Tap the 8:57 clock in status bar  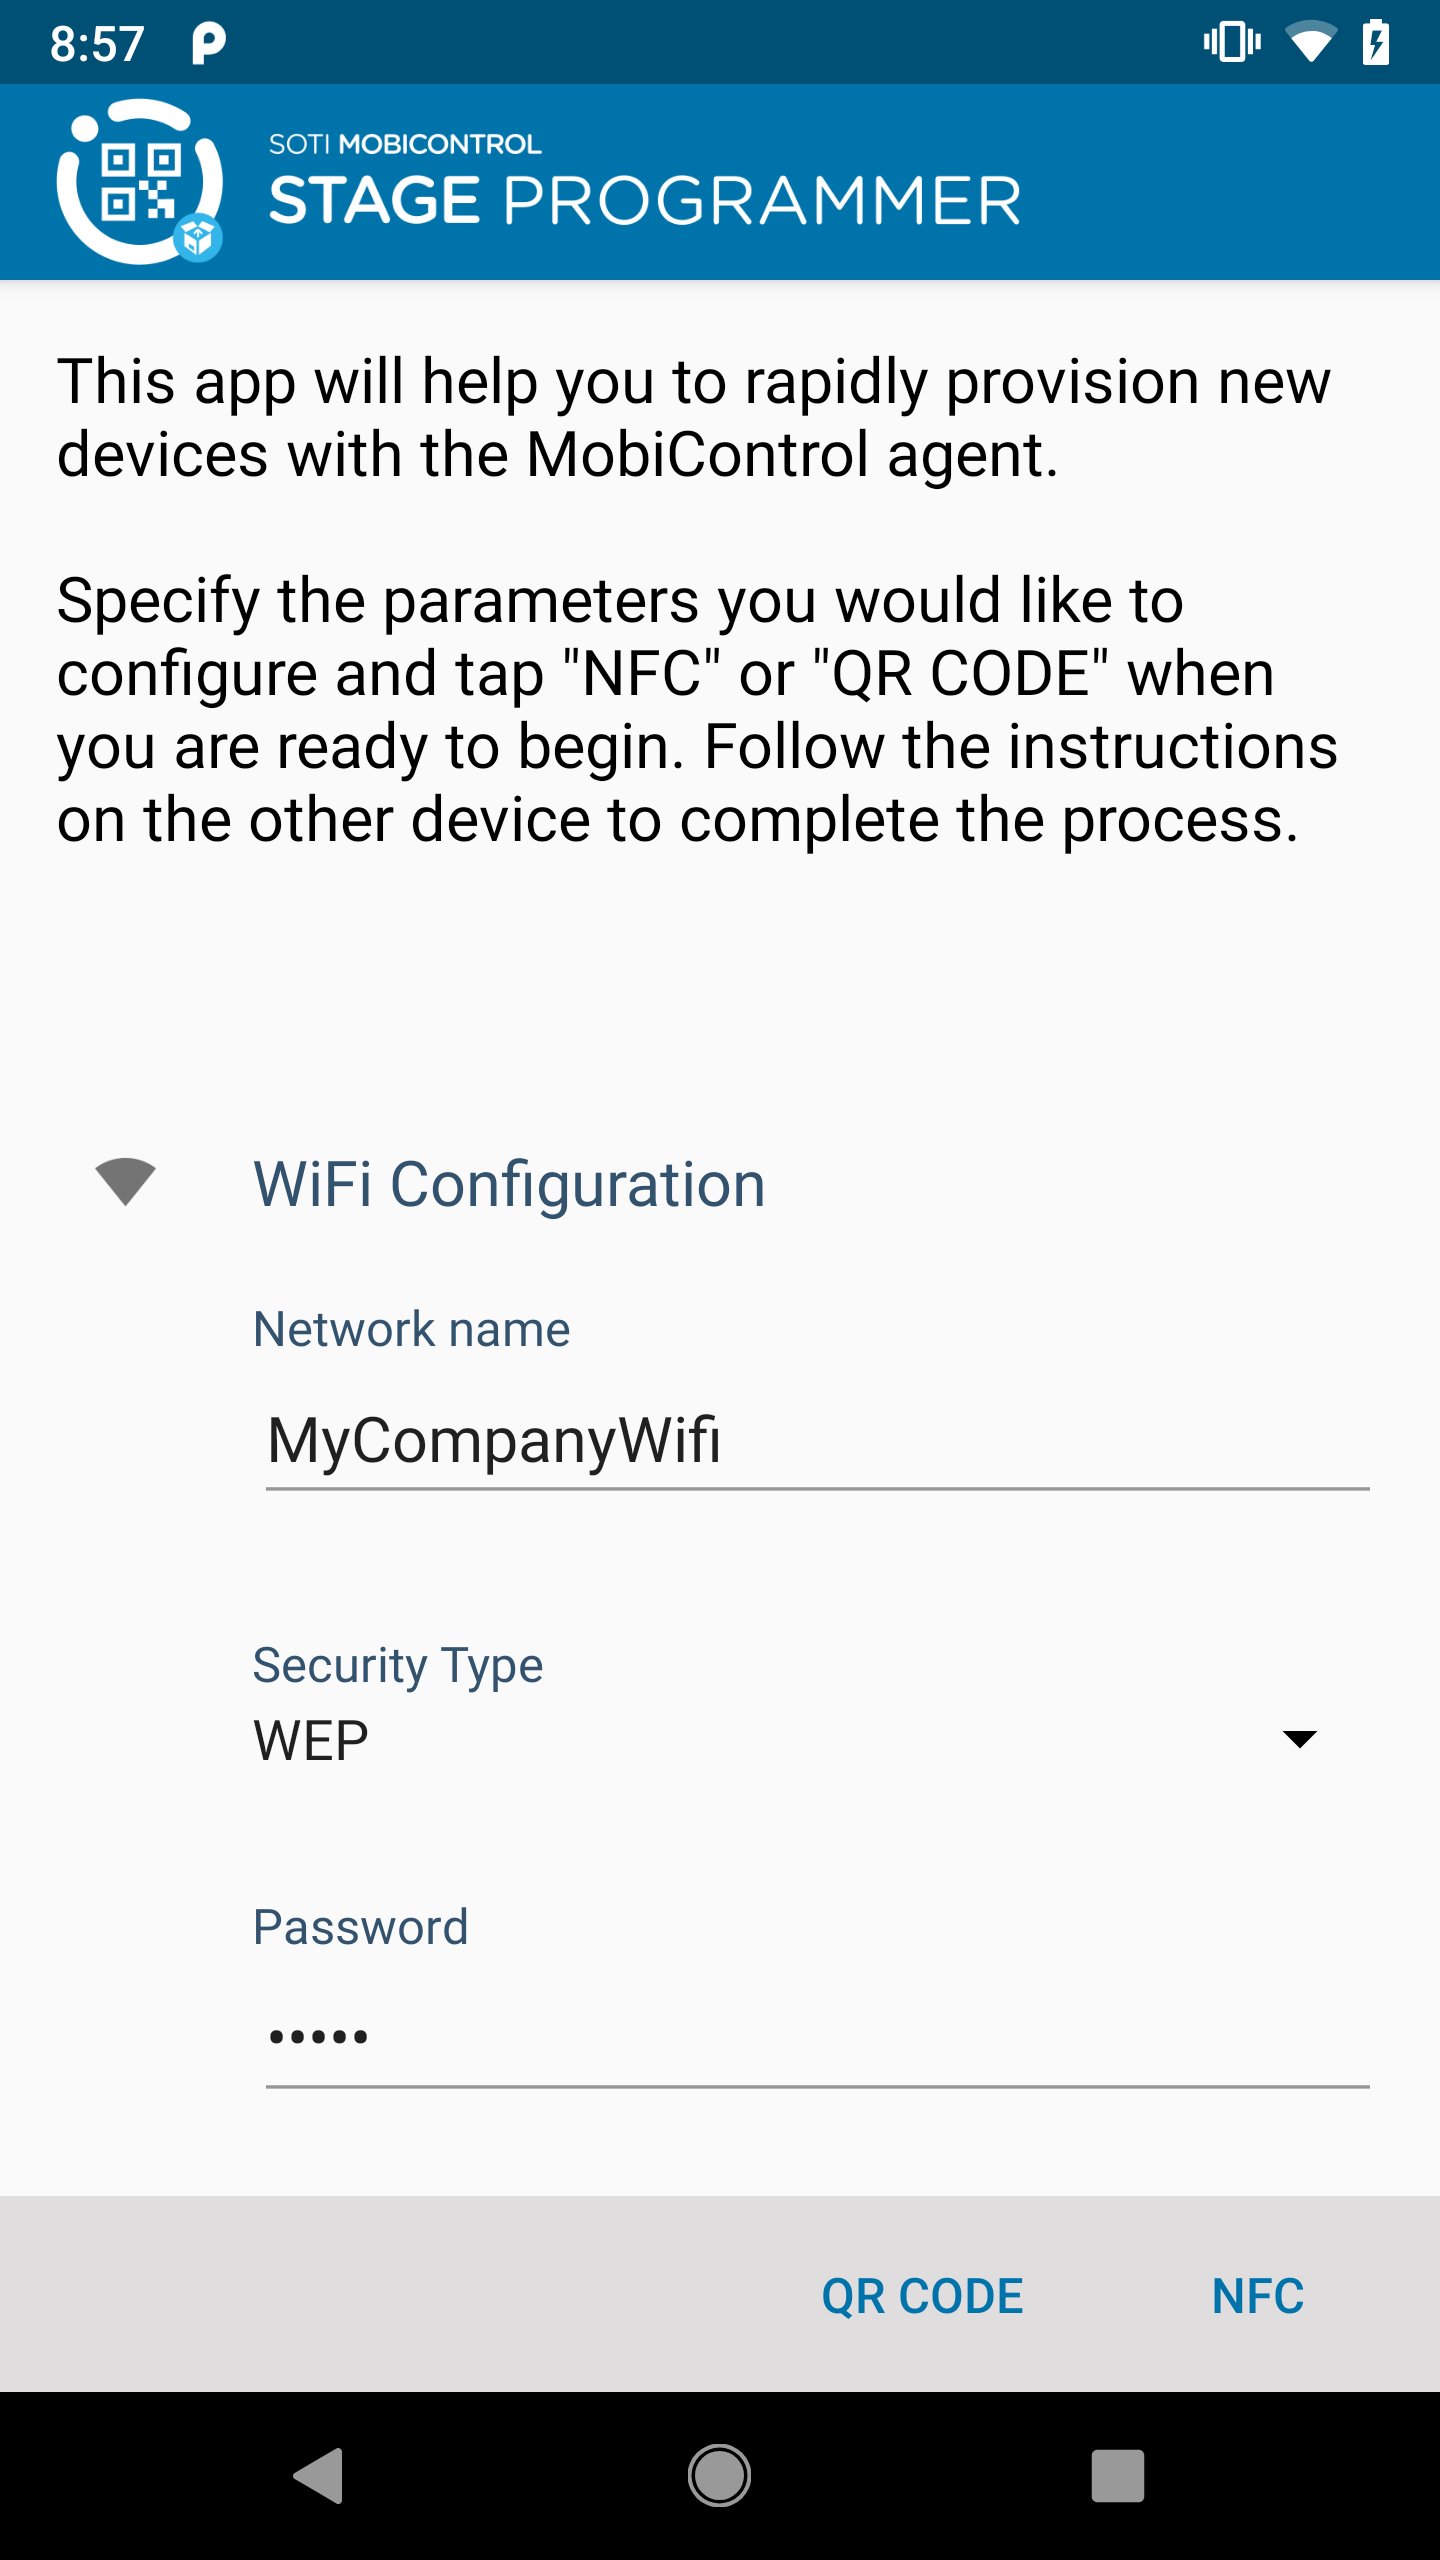(x=97, y=44)
